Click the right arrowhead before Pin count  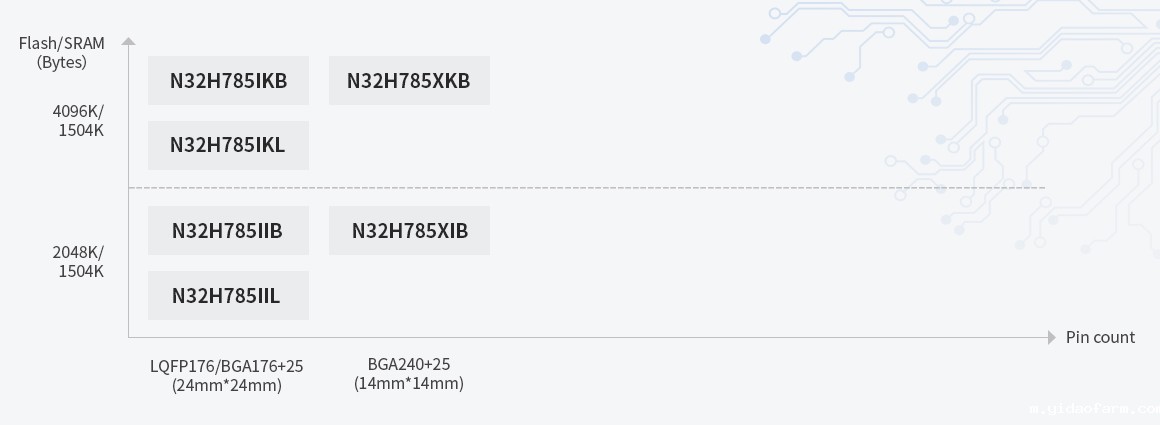(x=1051, y=337)
